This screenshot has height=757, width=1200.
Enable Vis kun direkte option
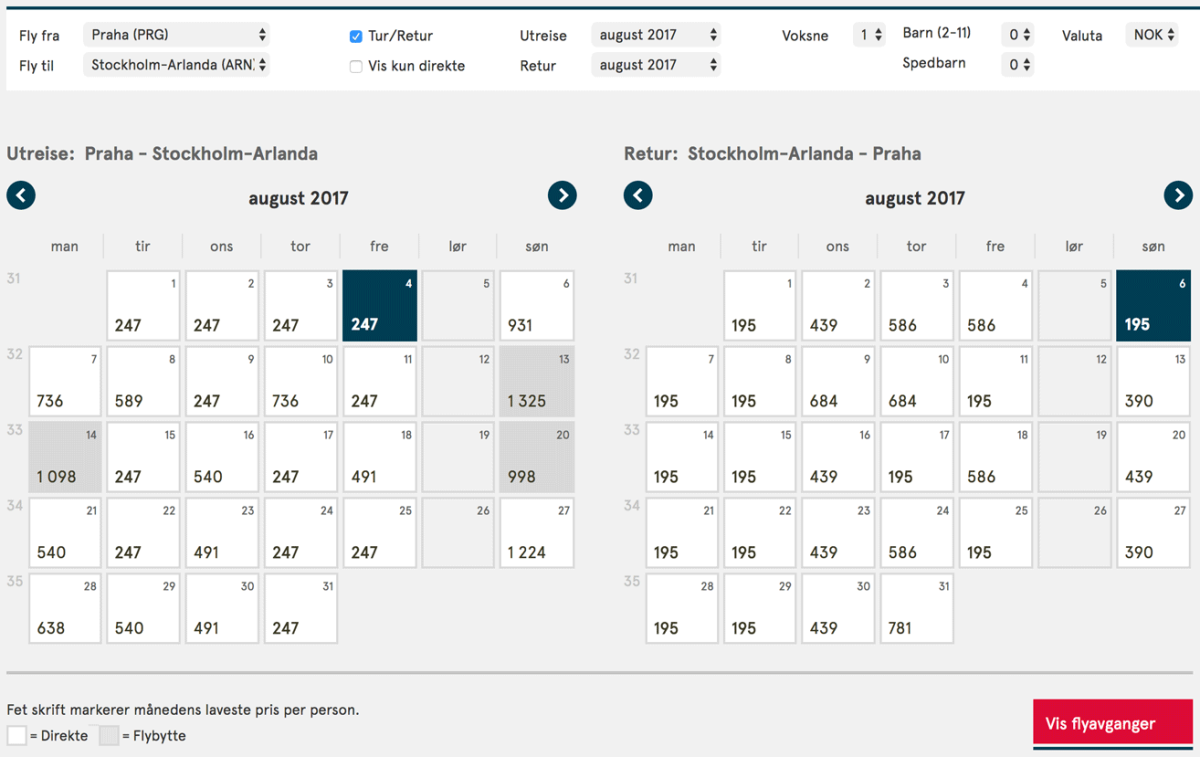(356, 67)
